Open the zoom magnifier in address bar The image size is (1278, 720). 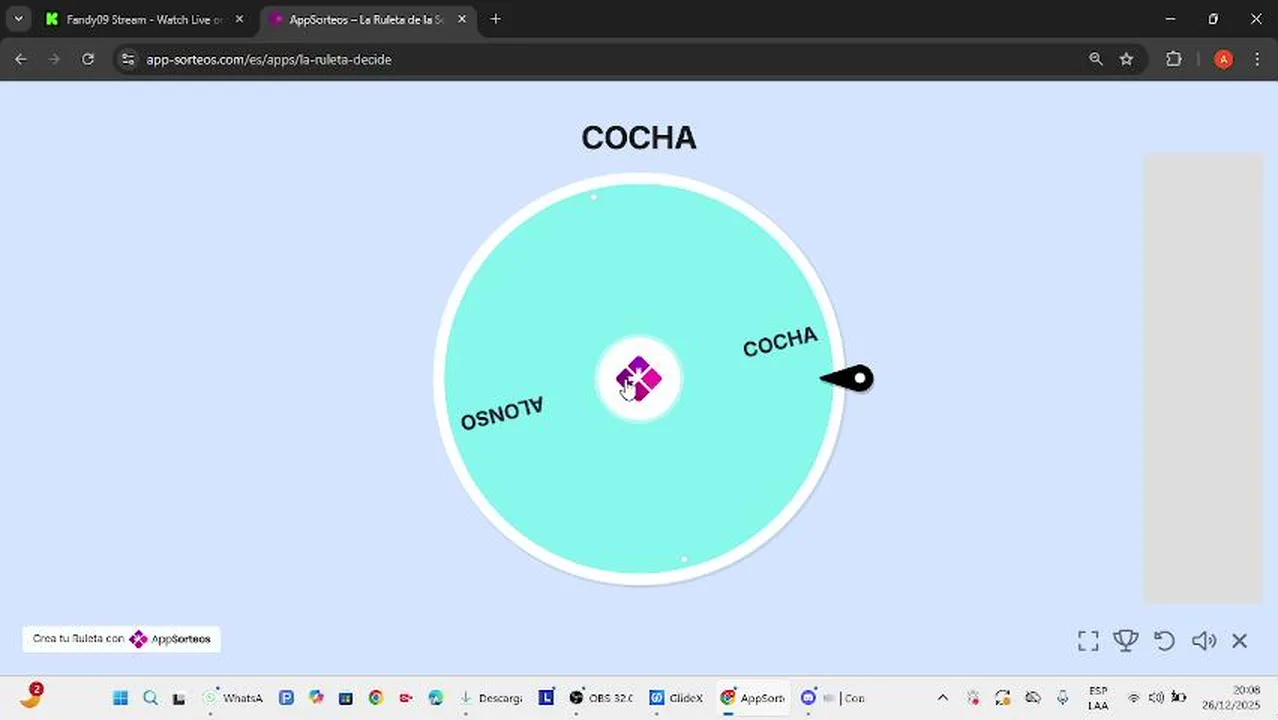click(x=1096, y=60)
